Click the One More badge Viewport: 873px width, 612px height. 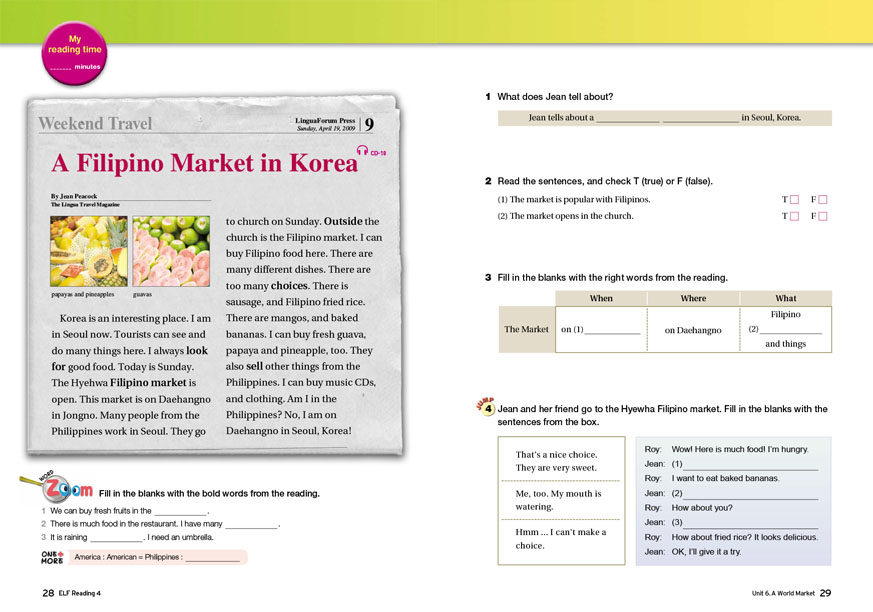click(x=53, y=557)
